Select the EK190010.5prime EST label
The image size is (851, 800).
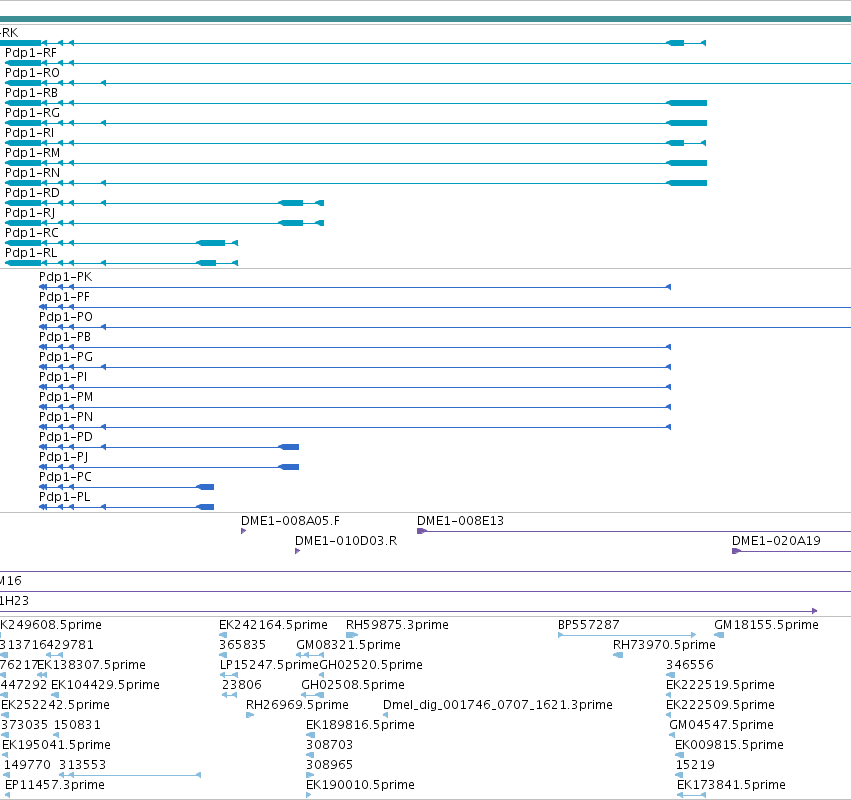(360, 785)
